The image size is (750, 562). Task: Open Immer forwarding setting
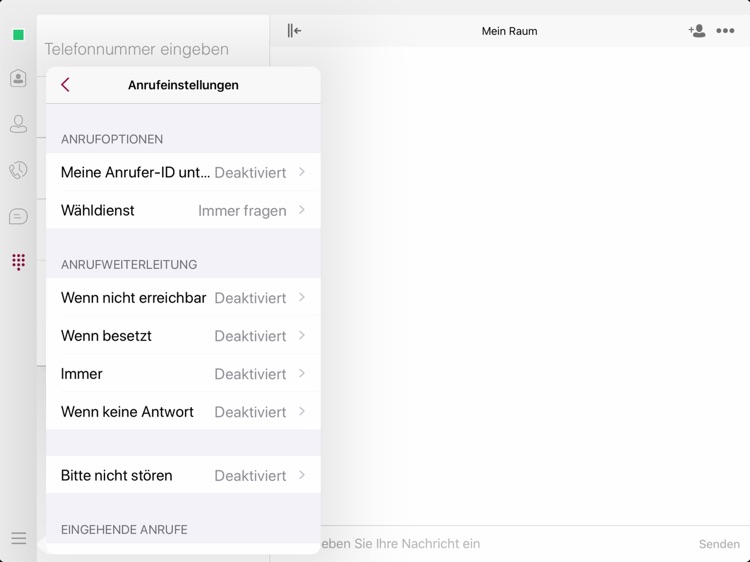point(183,374)
